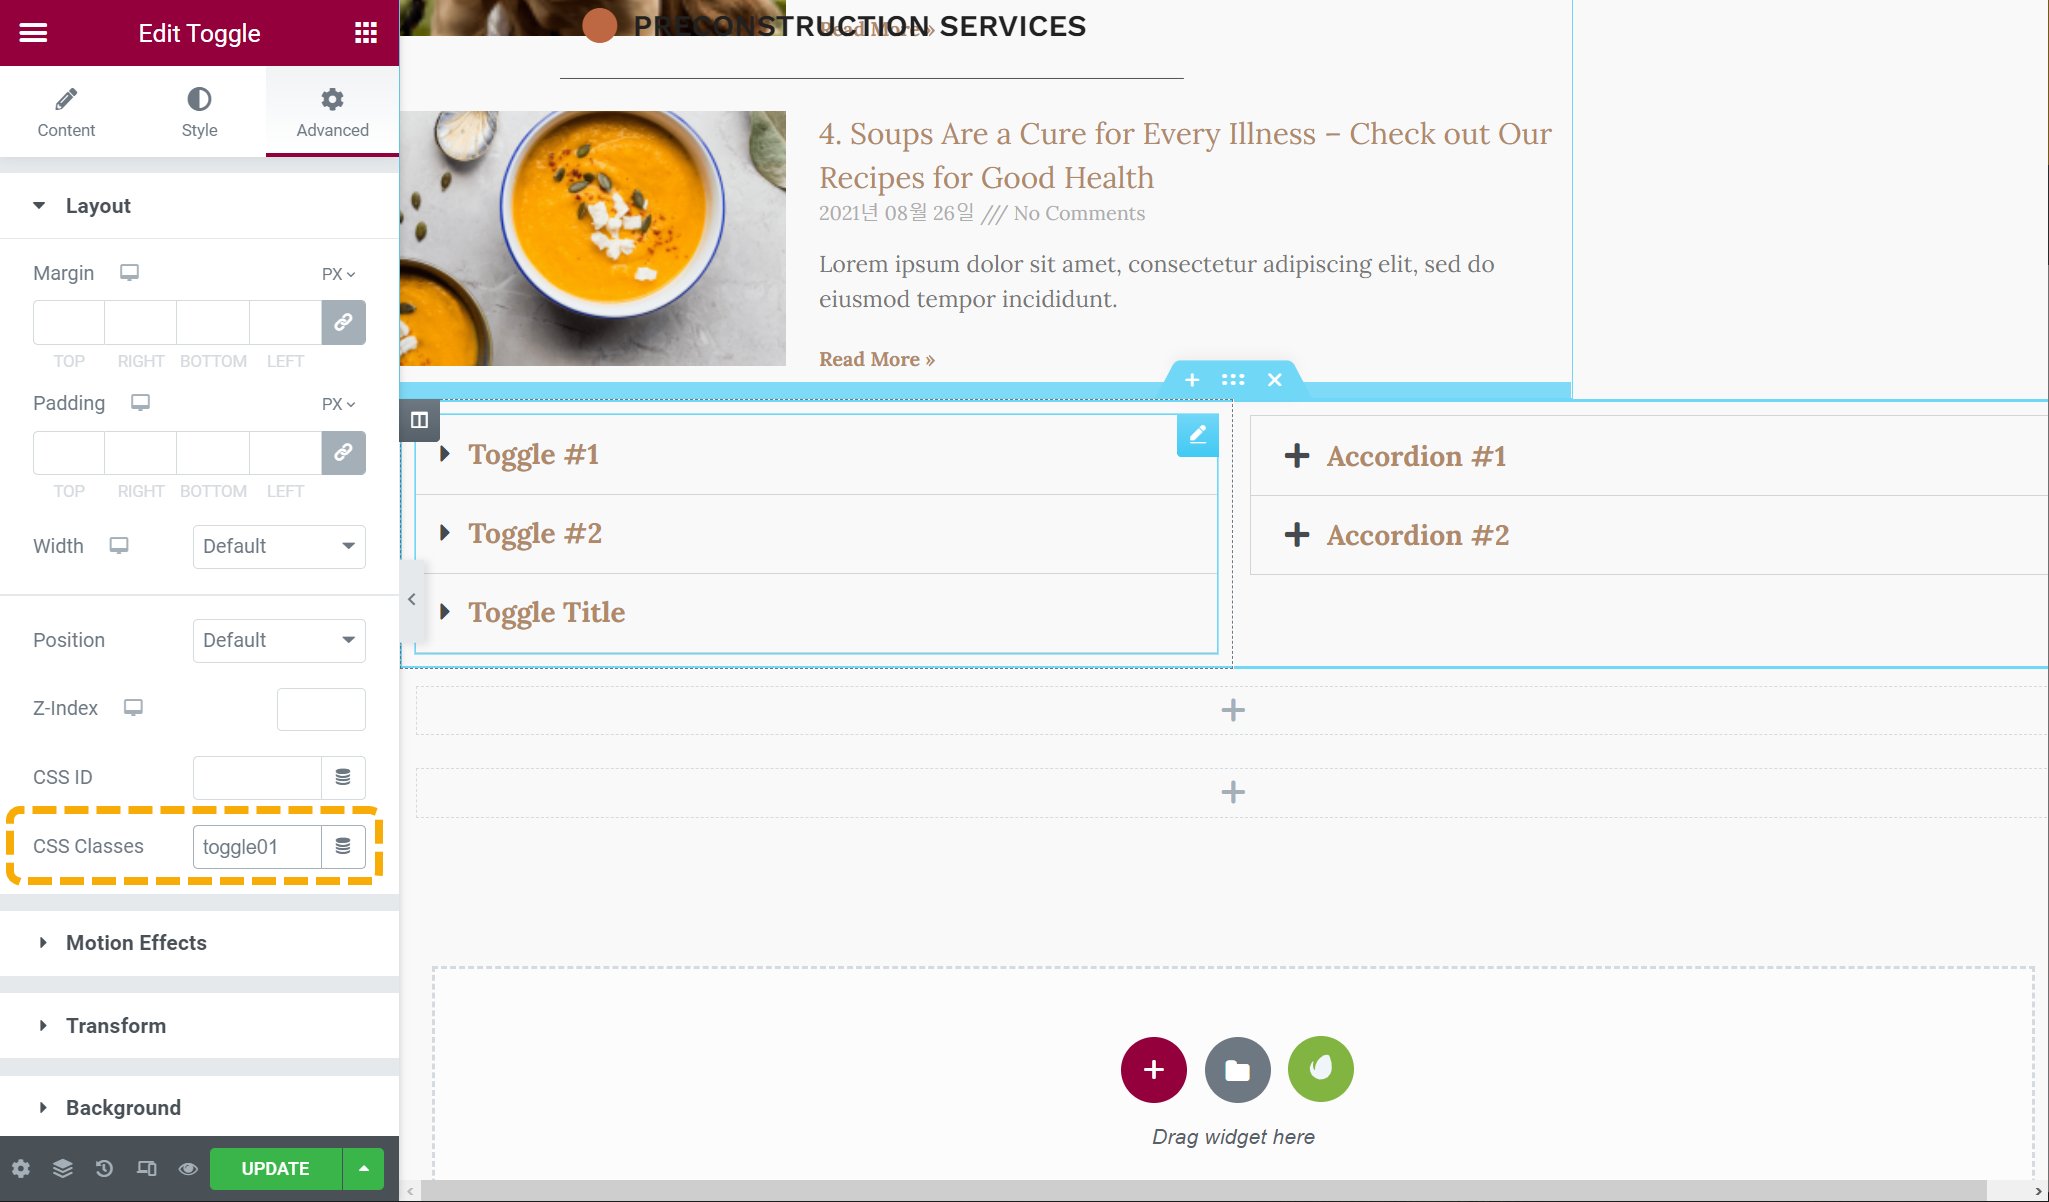Image resolution: width=2049 pixels, height=1202 pixels.
Task: Switch to the Style tab
Action: pyautogui.click(x=199, y=112)
